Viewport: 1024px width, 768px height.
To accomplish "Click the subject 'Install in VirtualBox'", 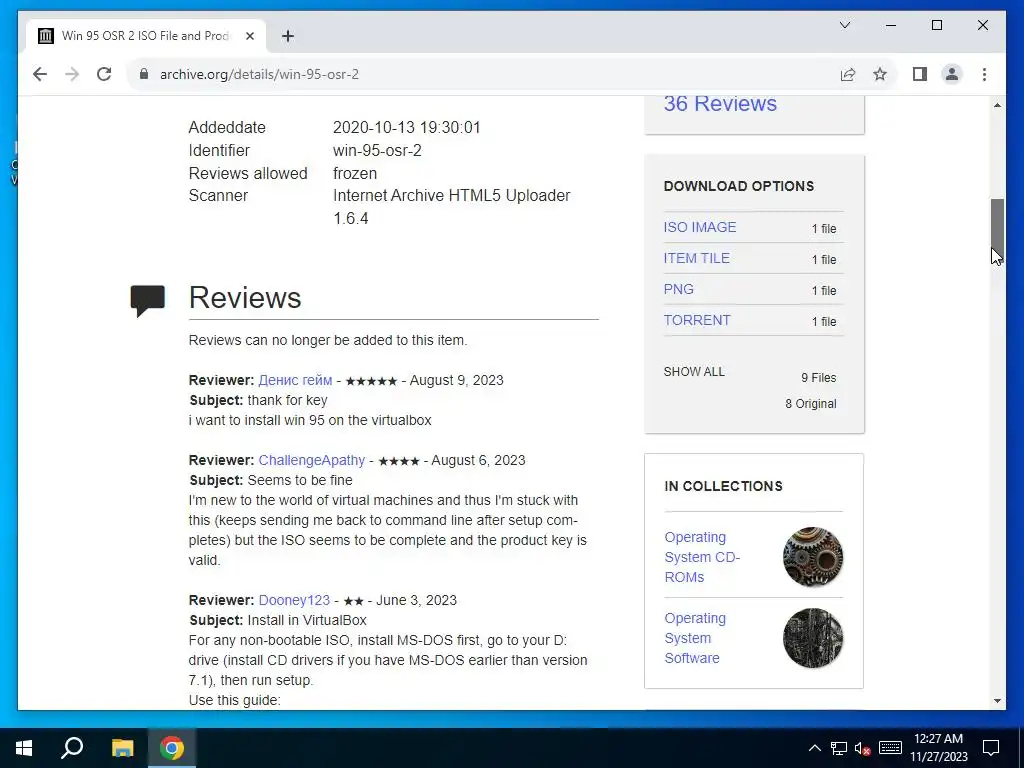I will tap(307, 620).
